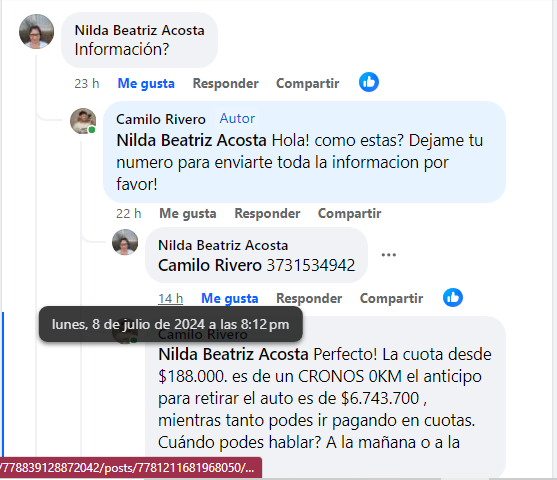Click Nilda Beatriz Acosta mention in the Perfecto reply

click(x=233, y=354)
